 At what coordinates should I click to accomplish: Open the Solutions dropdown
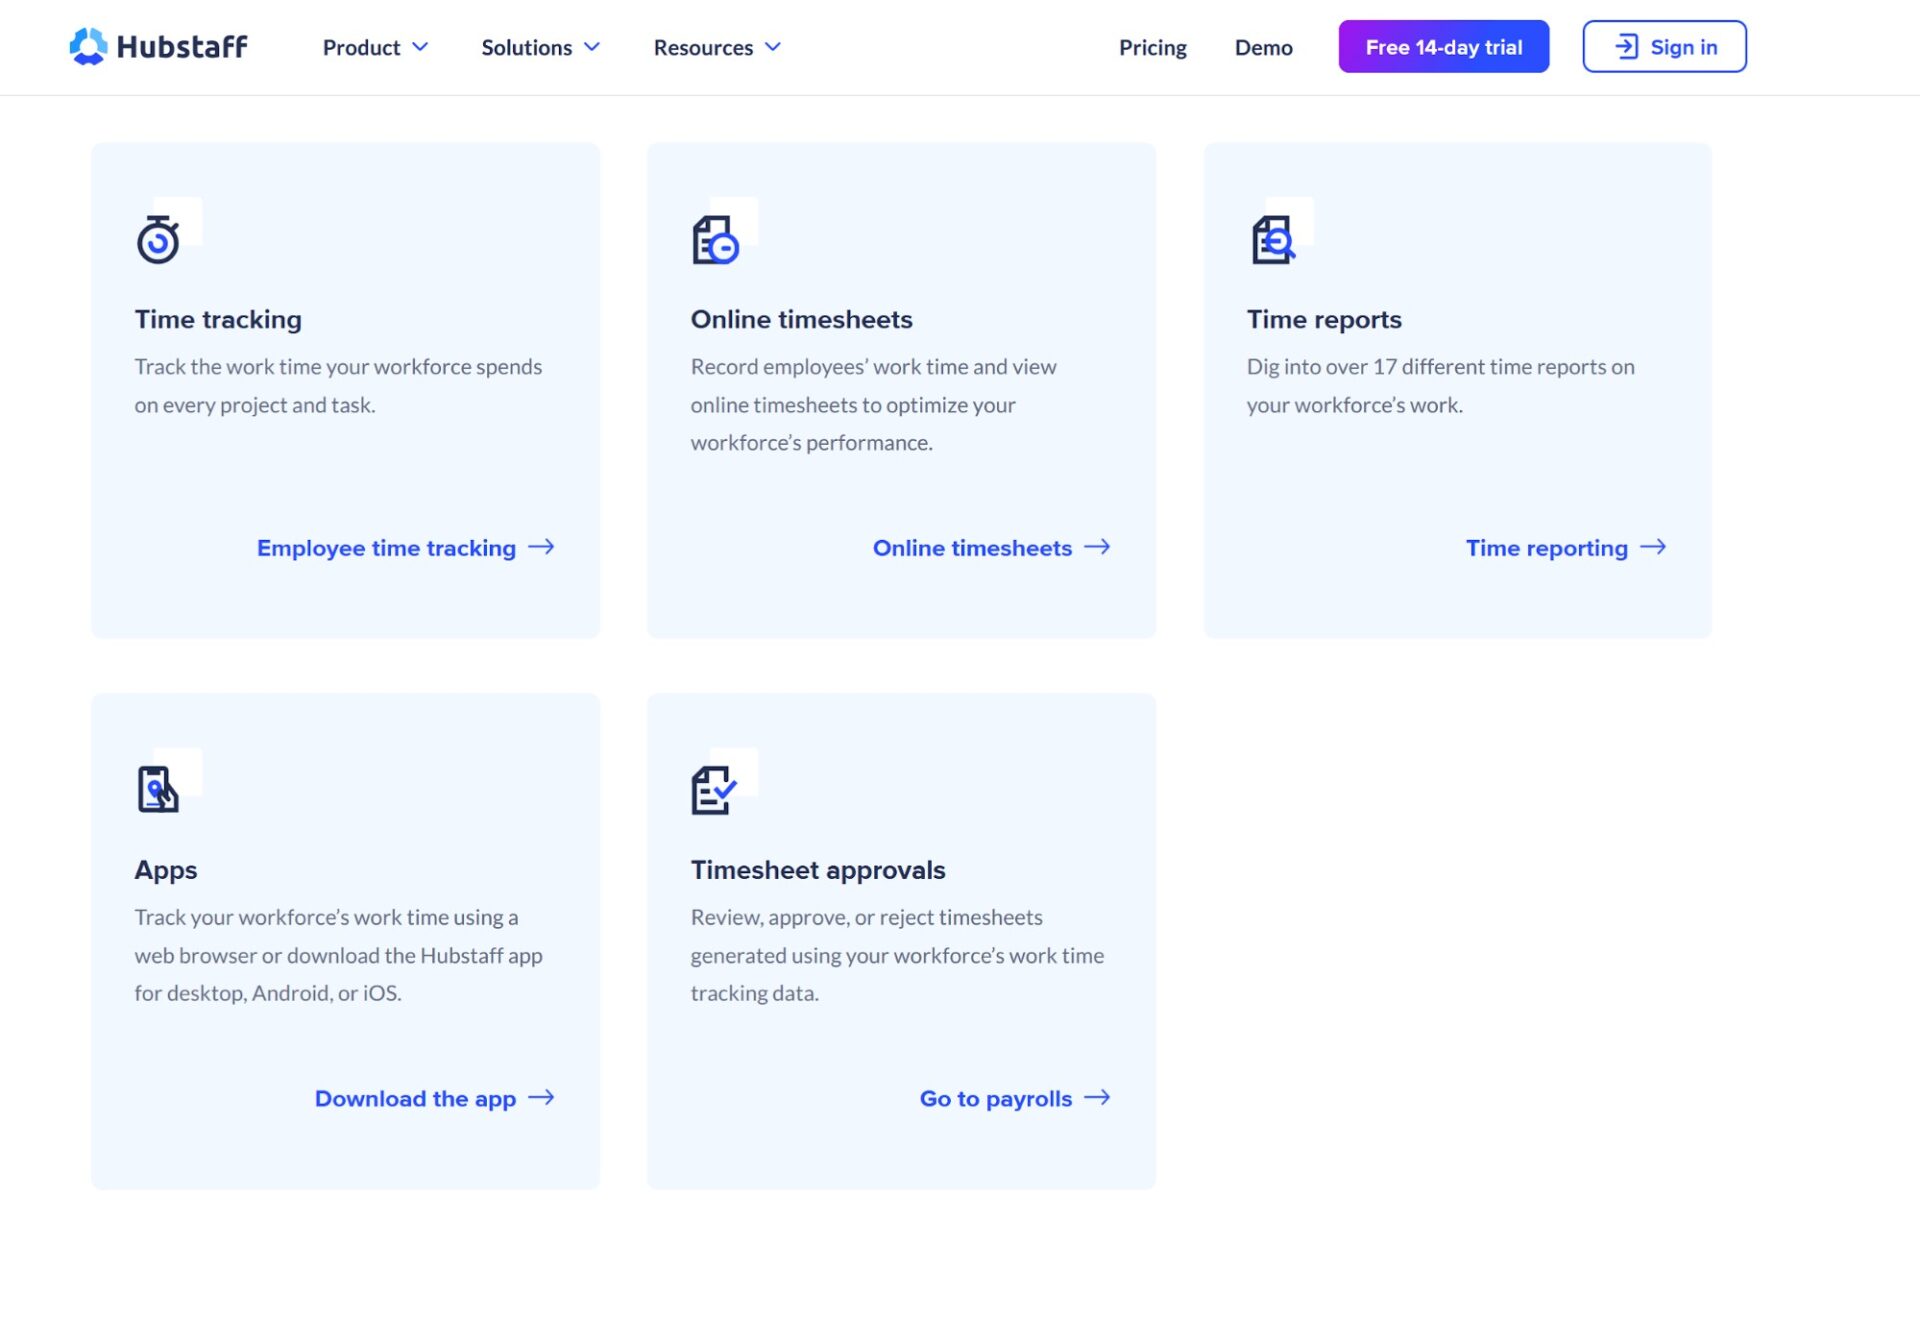(539, 47)
